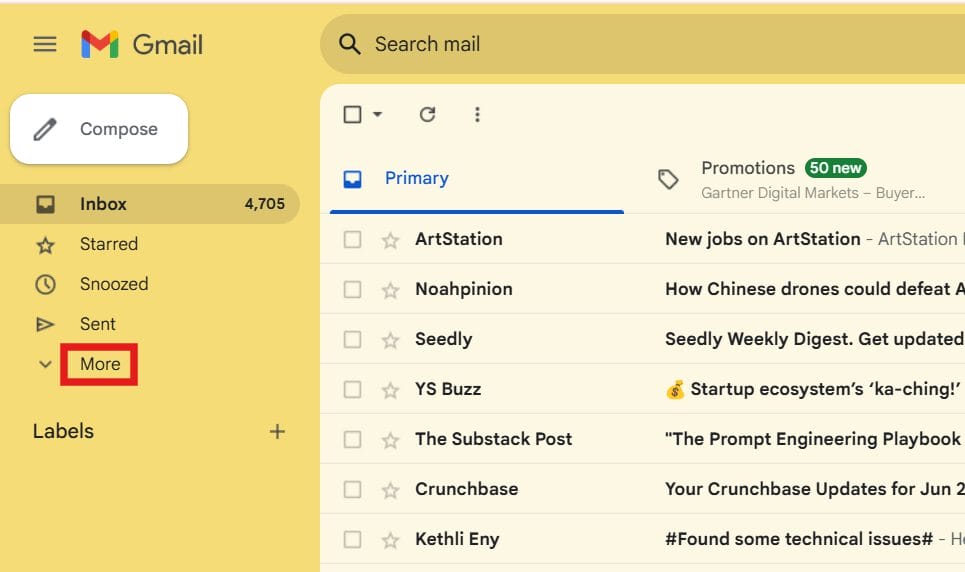The width and height of the screenshot is (965, 572).
Task: Click sender name YS Buzz
Action: pos(448,389)
